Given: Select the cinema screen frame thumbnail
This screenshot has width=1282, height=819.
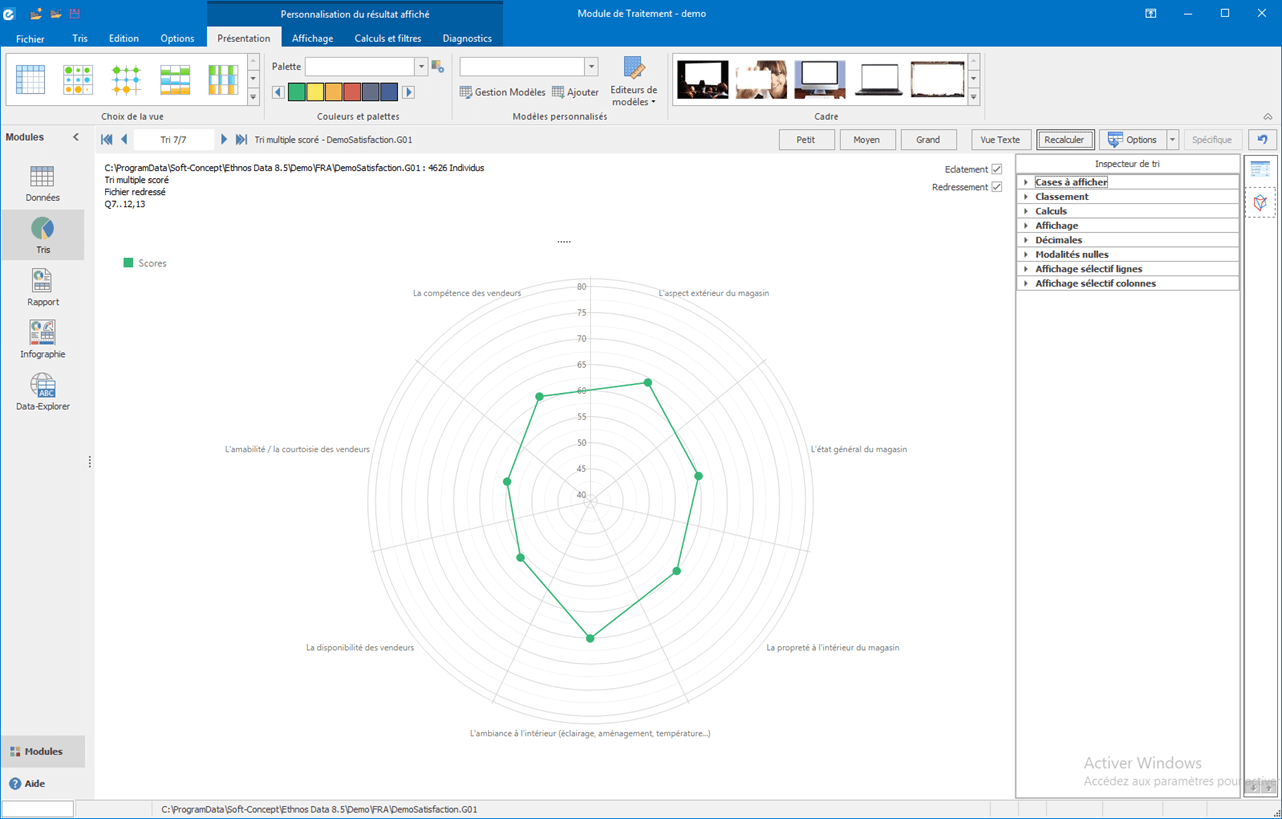Looking at the screenshot, I should 703,80.
